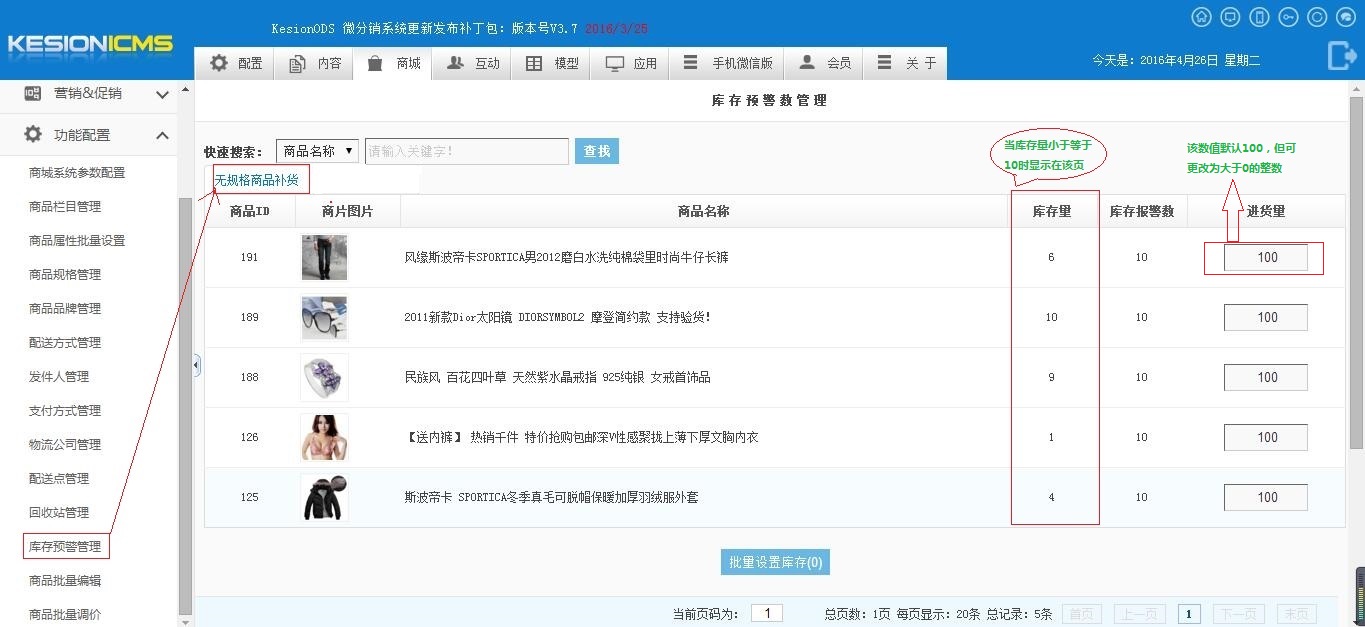
Task: Open 商品栏目管理 in sidebar
Action: (x=65, y=206)
